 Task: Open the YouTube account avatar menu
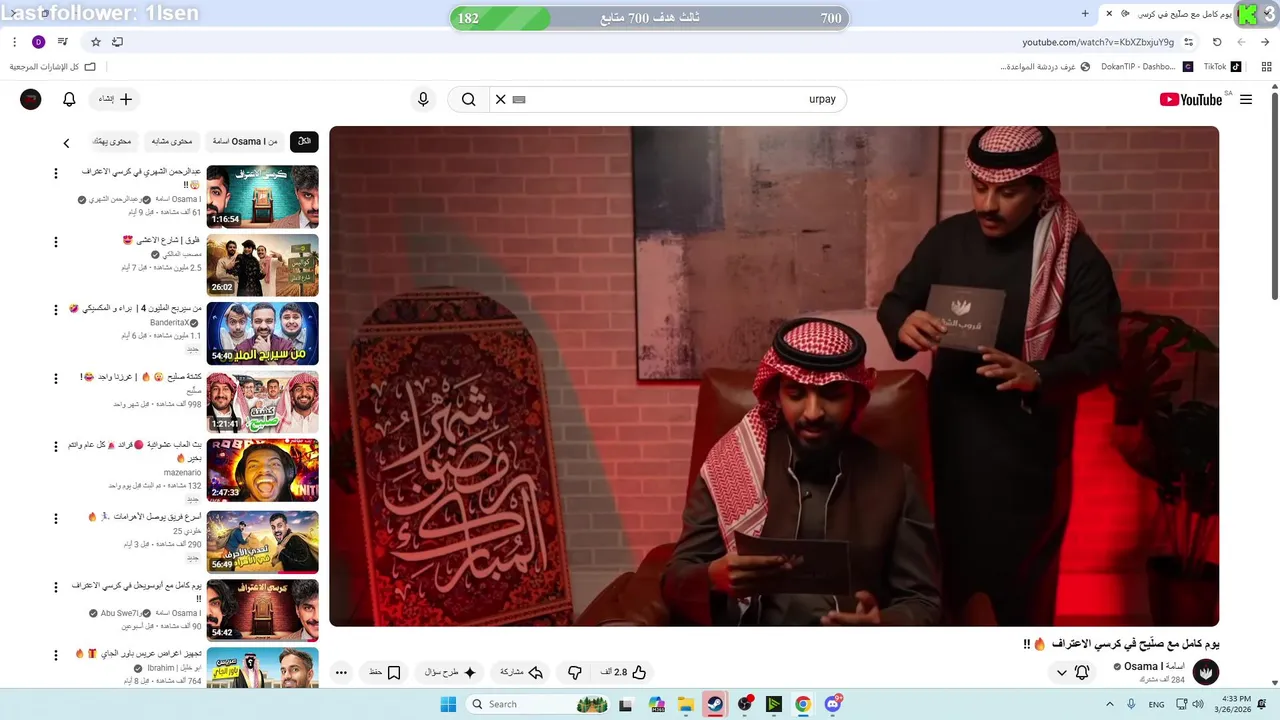point(31,99)
